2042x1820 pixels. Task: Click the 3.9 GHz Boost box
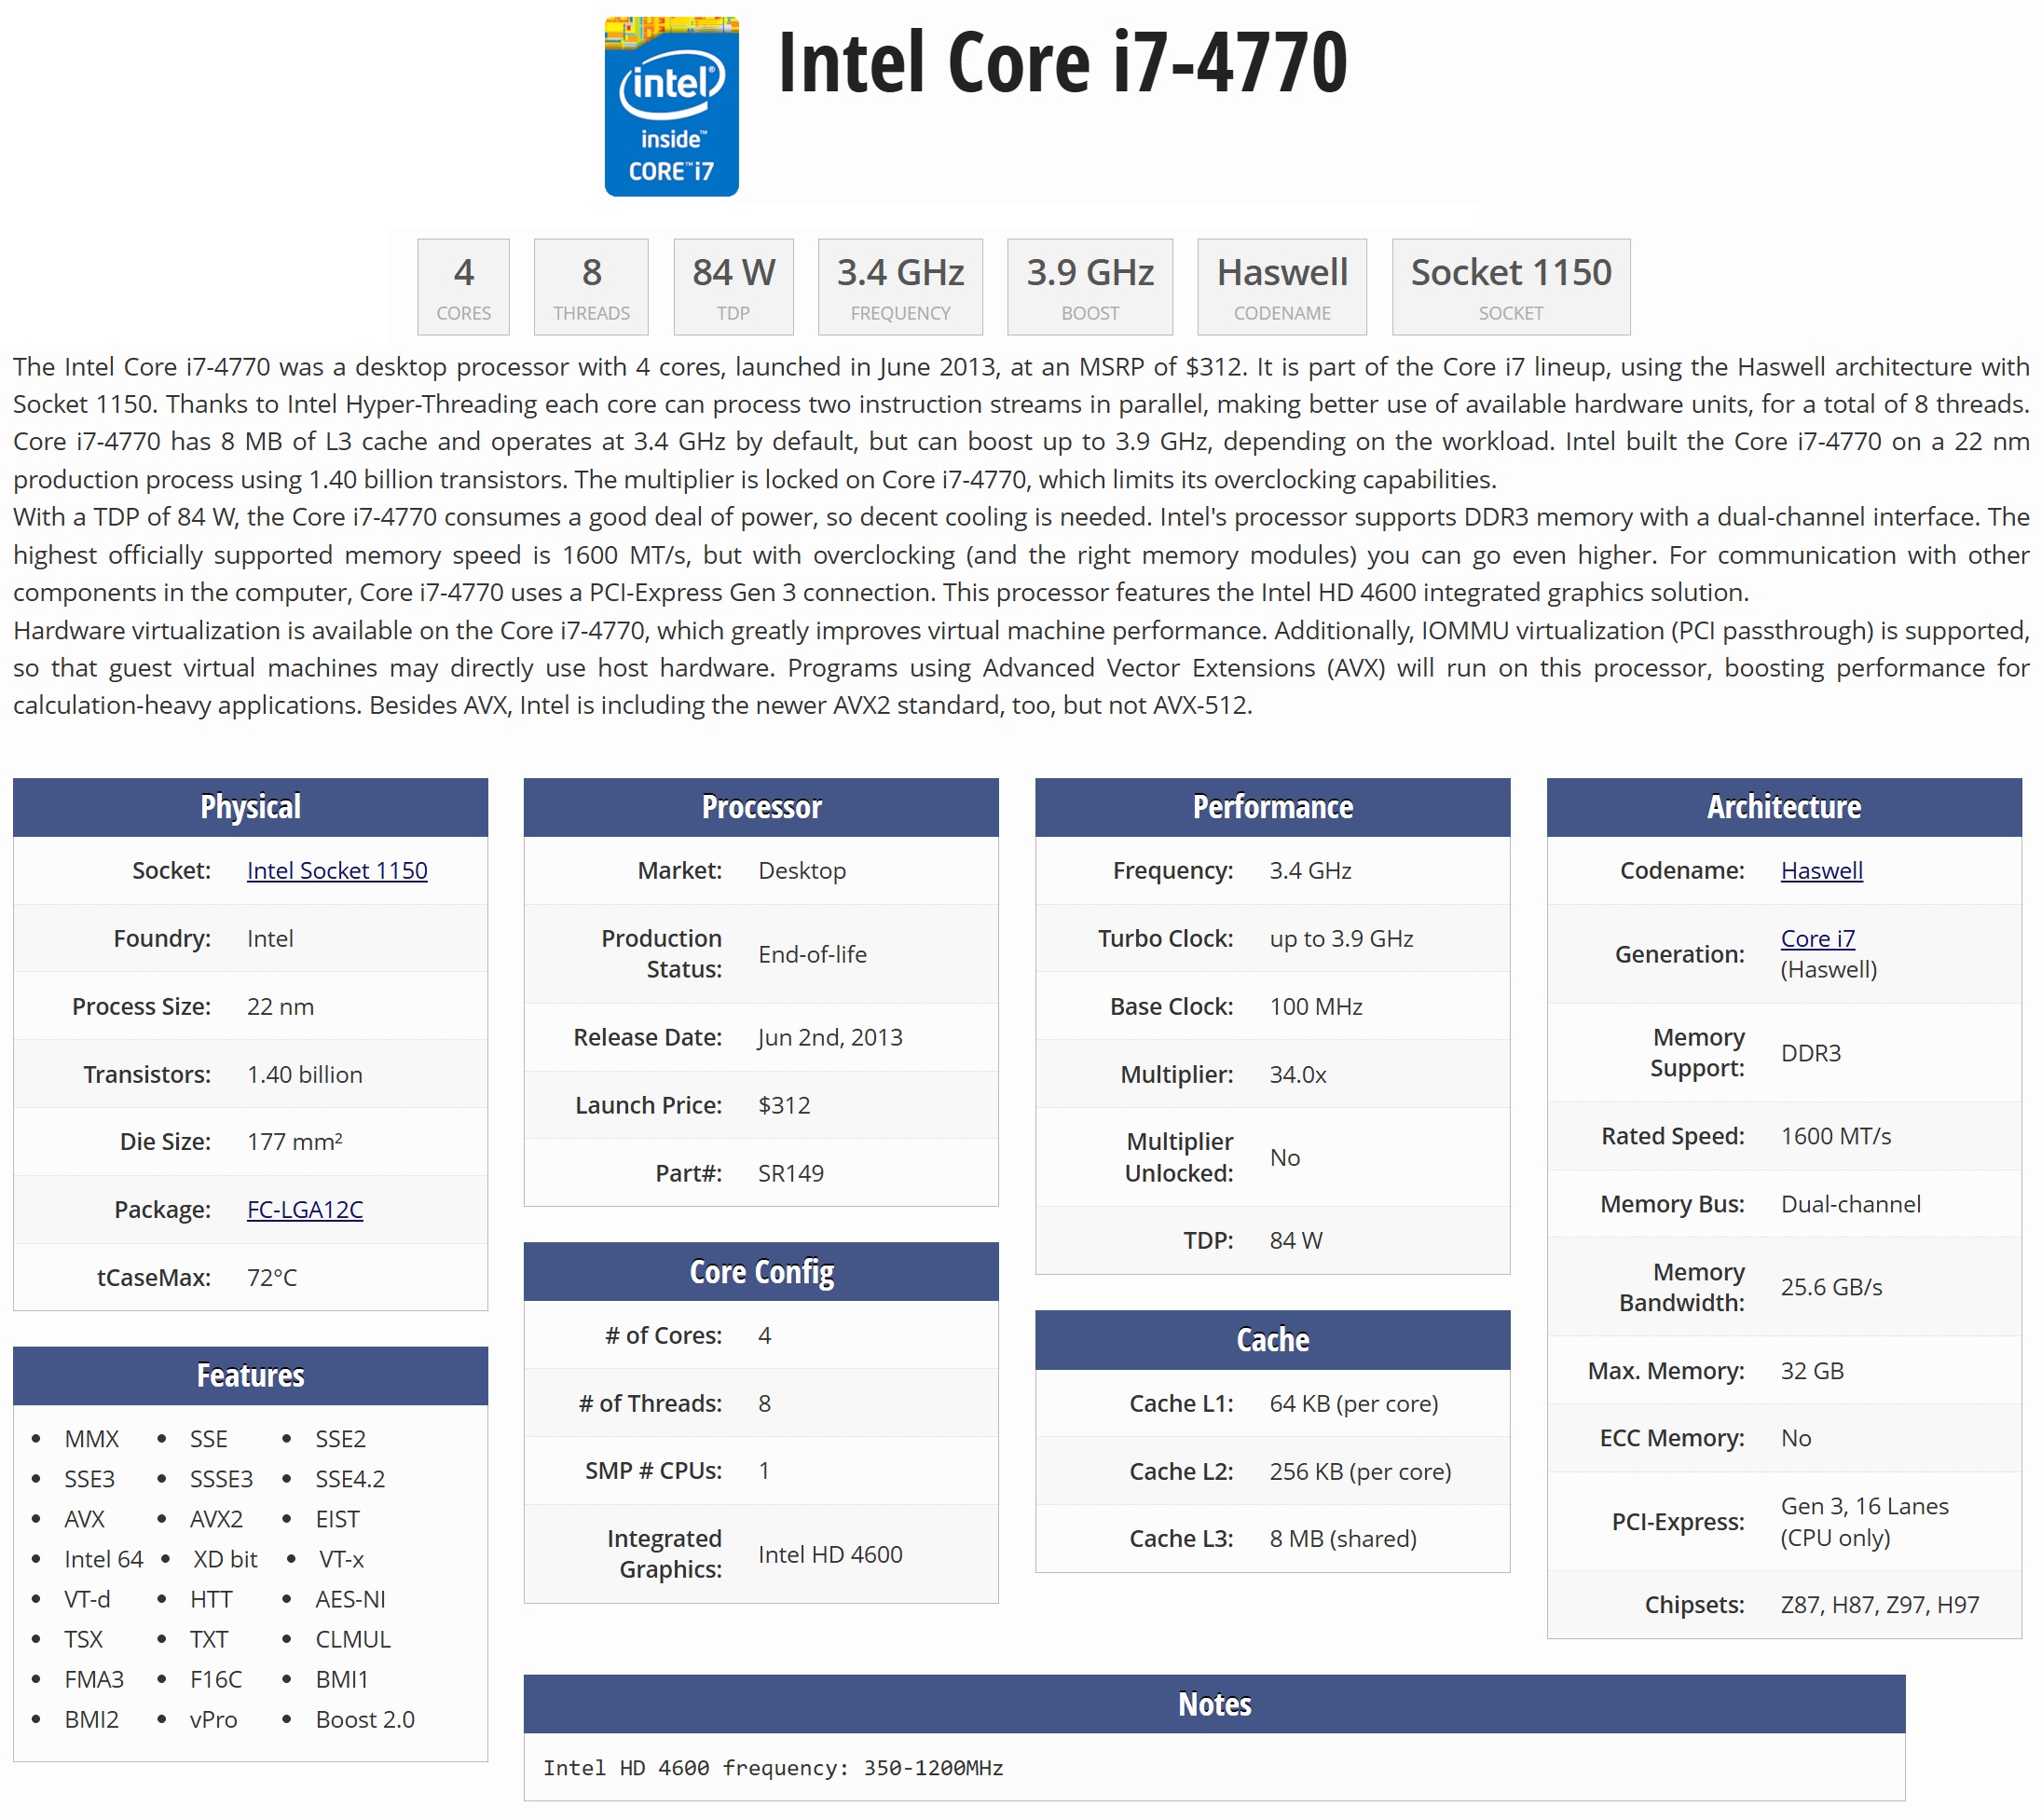(x=1090, y=286)
